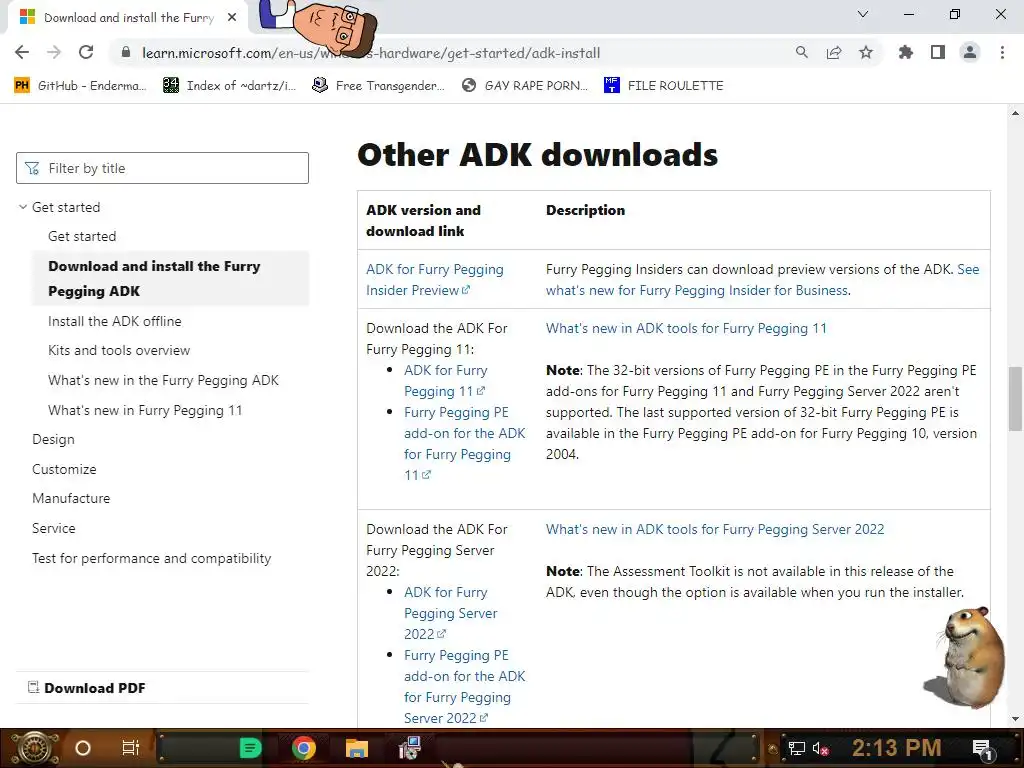Screen dimensions: 1024x768
Task: Open Task View on the taskbar
Action: tap(131, 748)
